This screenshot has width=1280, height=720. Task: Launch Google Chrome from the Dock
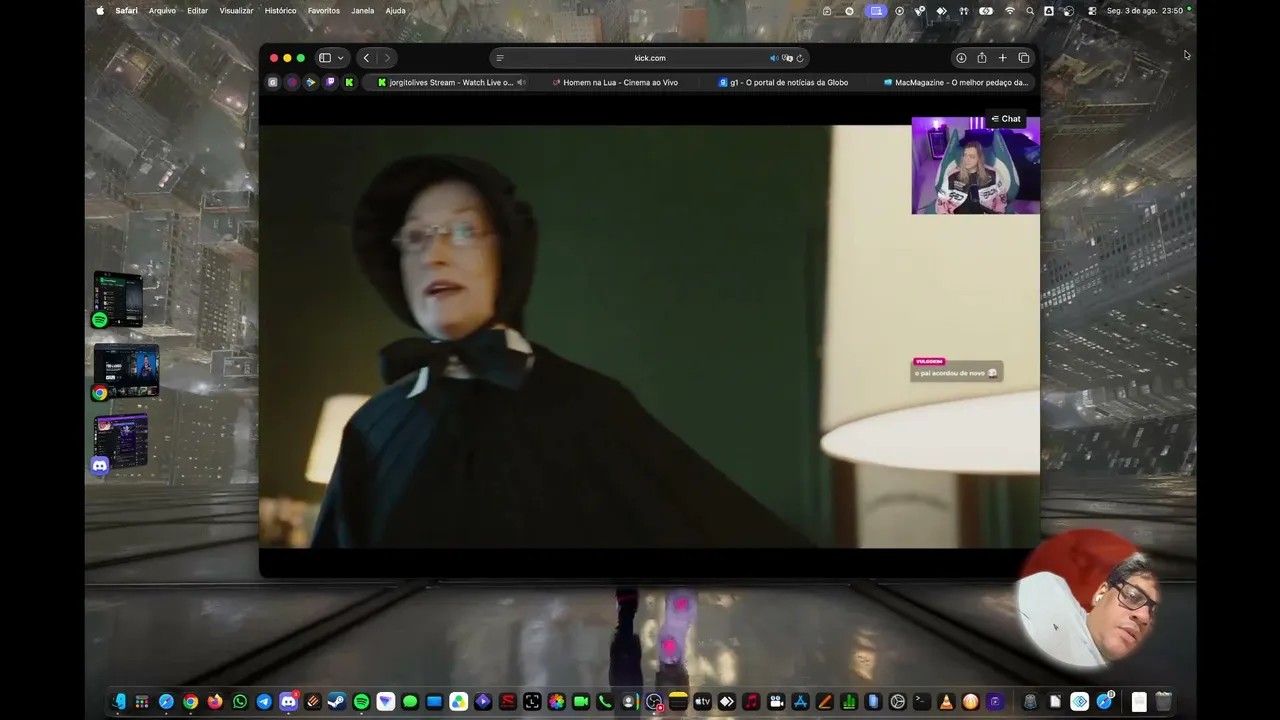point(191,702)
